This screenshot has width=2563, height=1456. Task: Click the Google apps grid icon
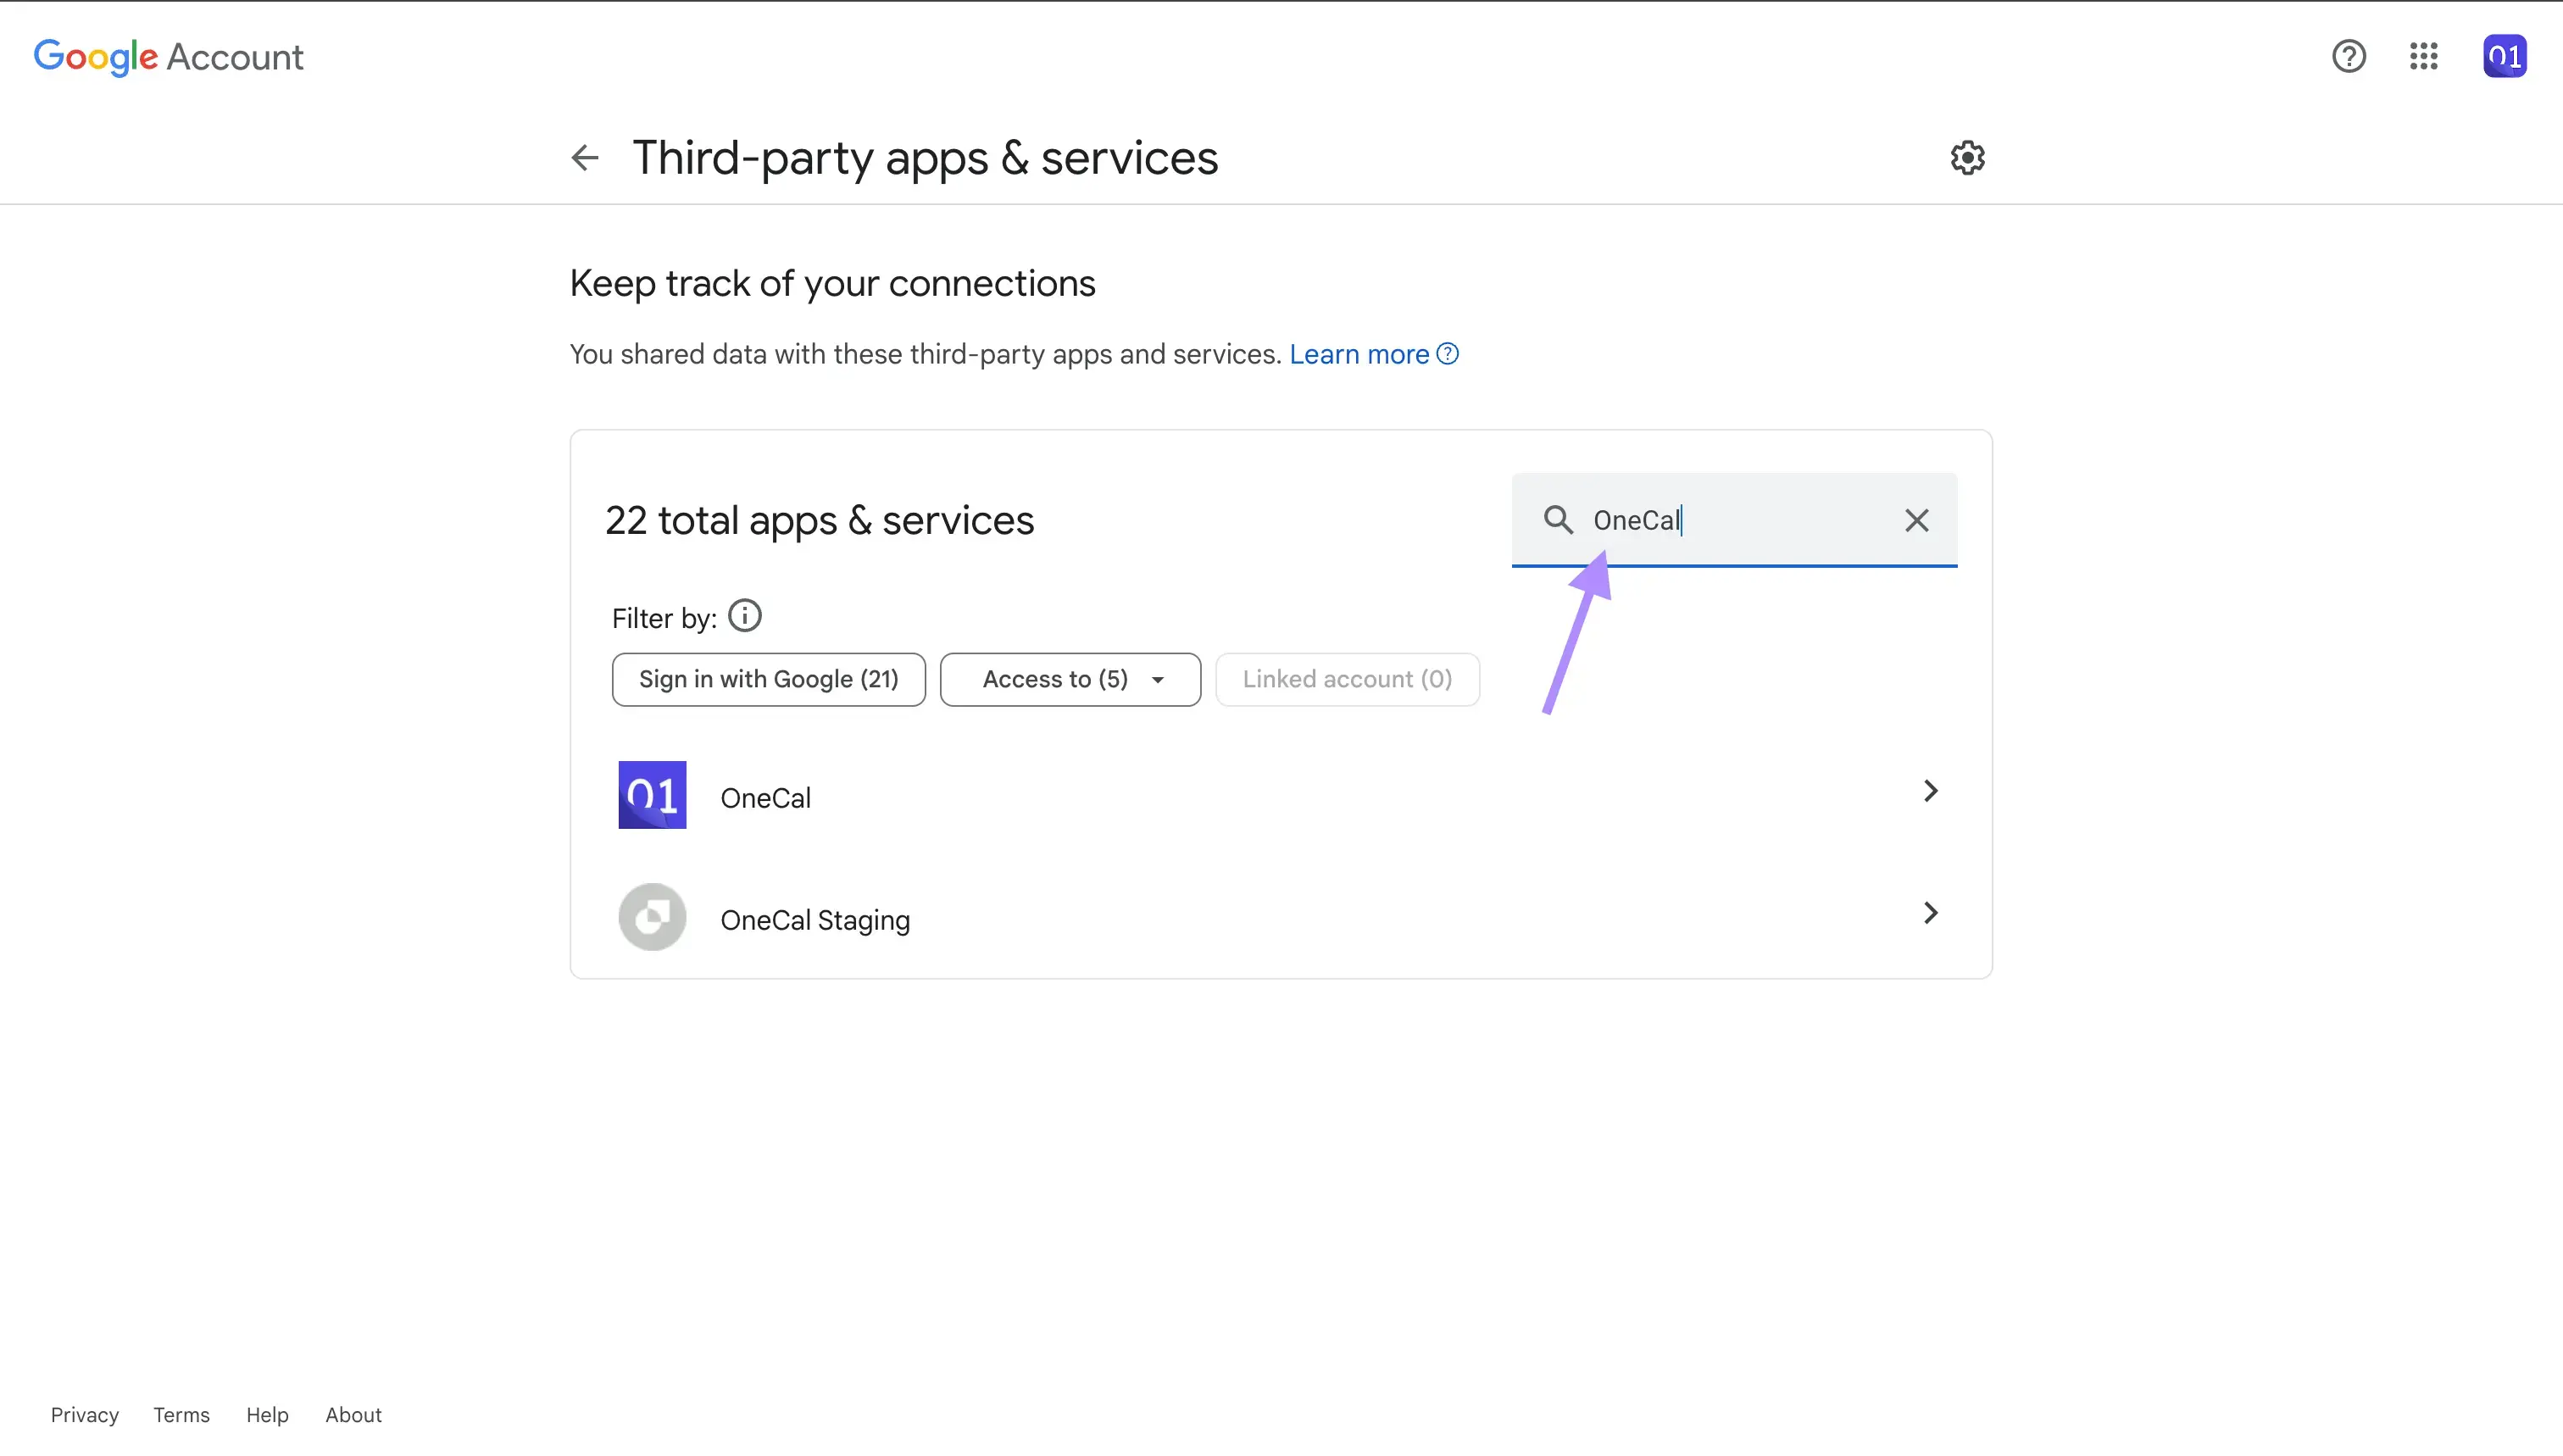2424,56
